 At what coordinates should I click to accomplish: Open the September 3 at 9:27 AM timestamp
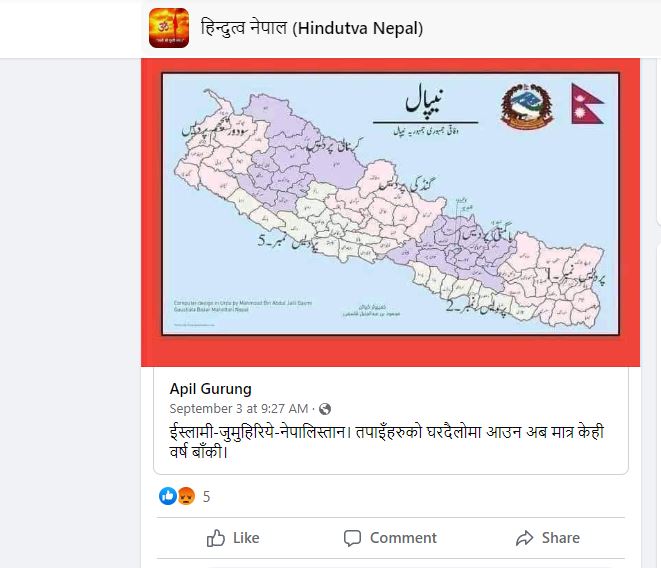pyautogui.click(x=239, y=408)
